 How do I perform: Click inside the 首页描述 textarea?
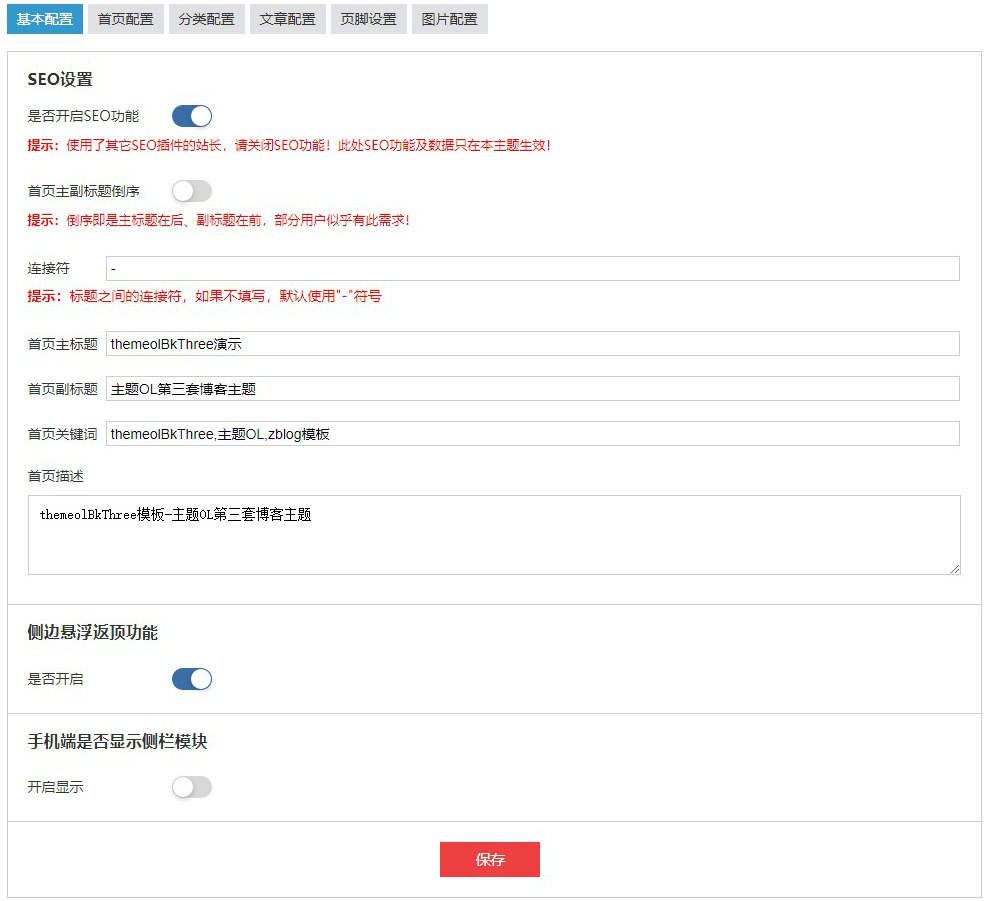494,535
